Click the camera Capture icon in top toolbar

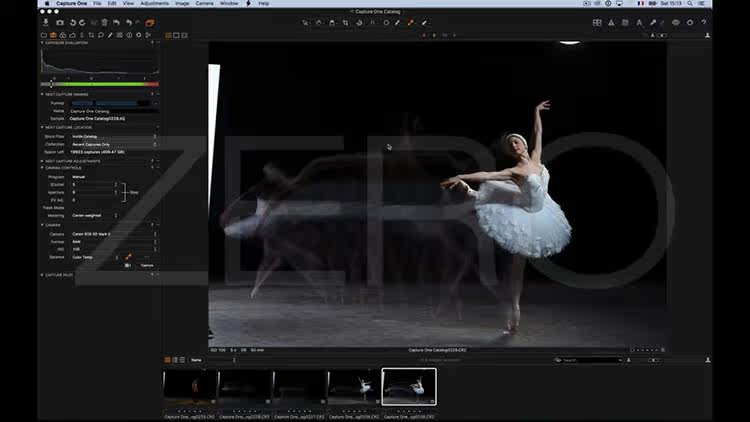coord(60,22)
